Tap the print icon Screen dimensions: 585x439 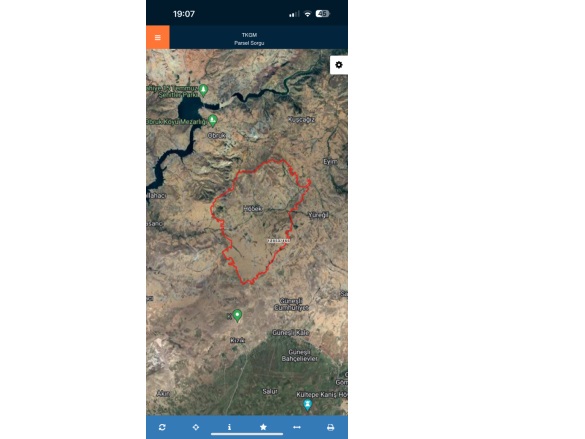tap(331, 427)
